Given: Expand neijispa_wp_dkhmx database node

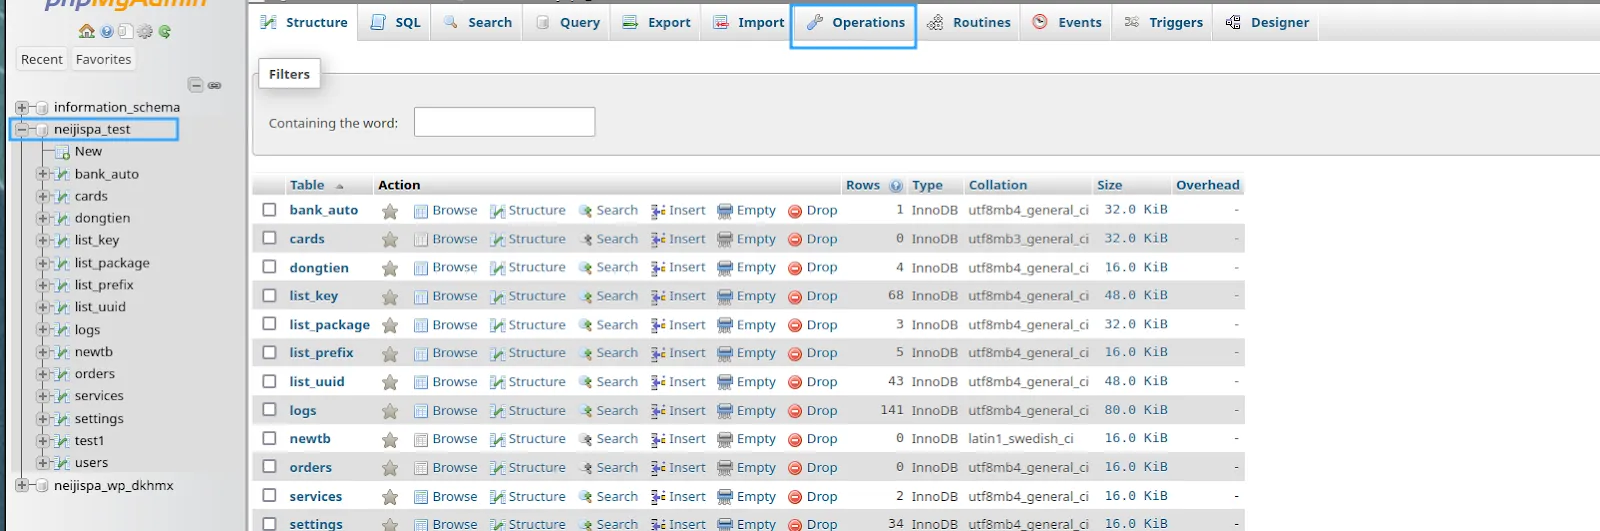Looking at the screenshot, I should pyautogui.click(x=21, y=485).
